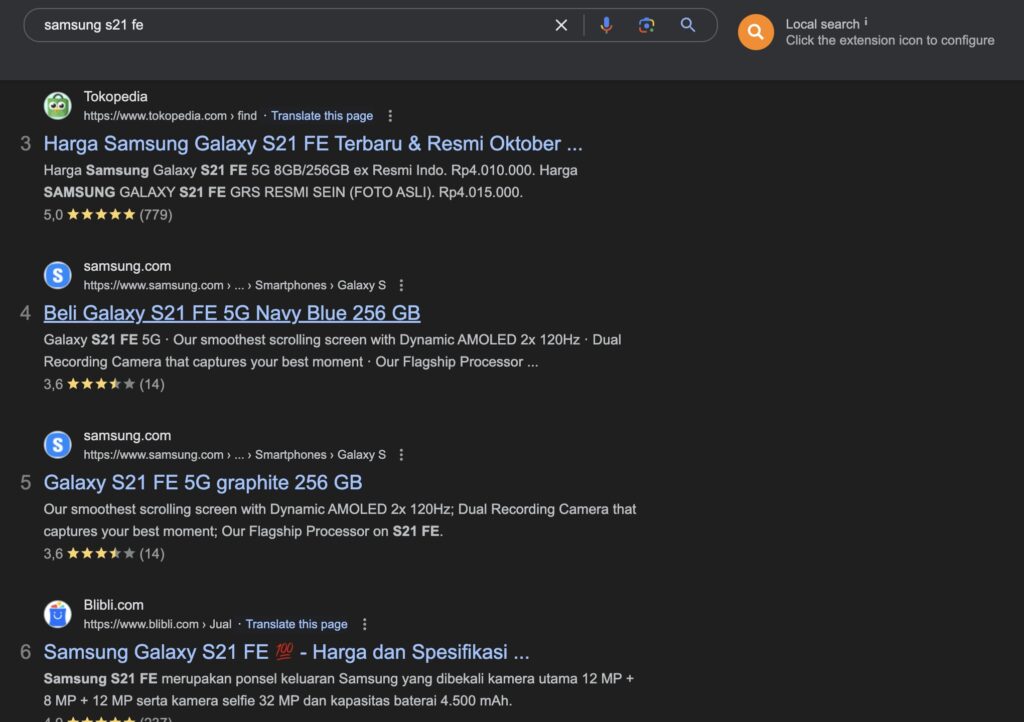
Task: Click samsung.com site name above Navy Blue result
Action: pyautogui.click(x=127, y=266)
